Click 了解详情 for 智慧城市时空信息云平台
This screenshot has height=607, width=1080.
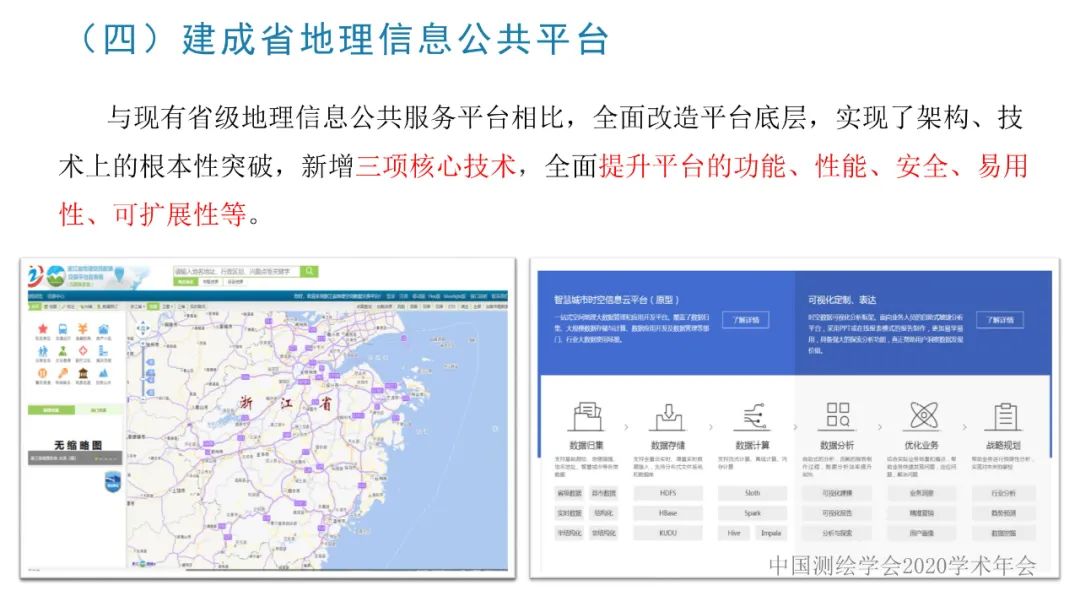coord(745,320)
